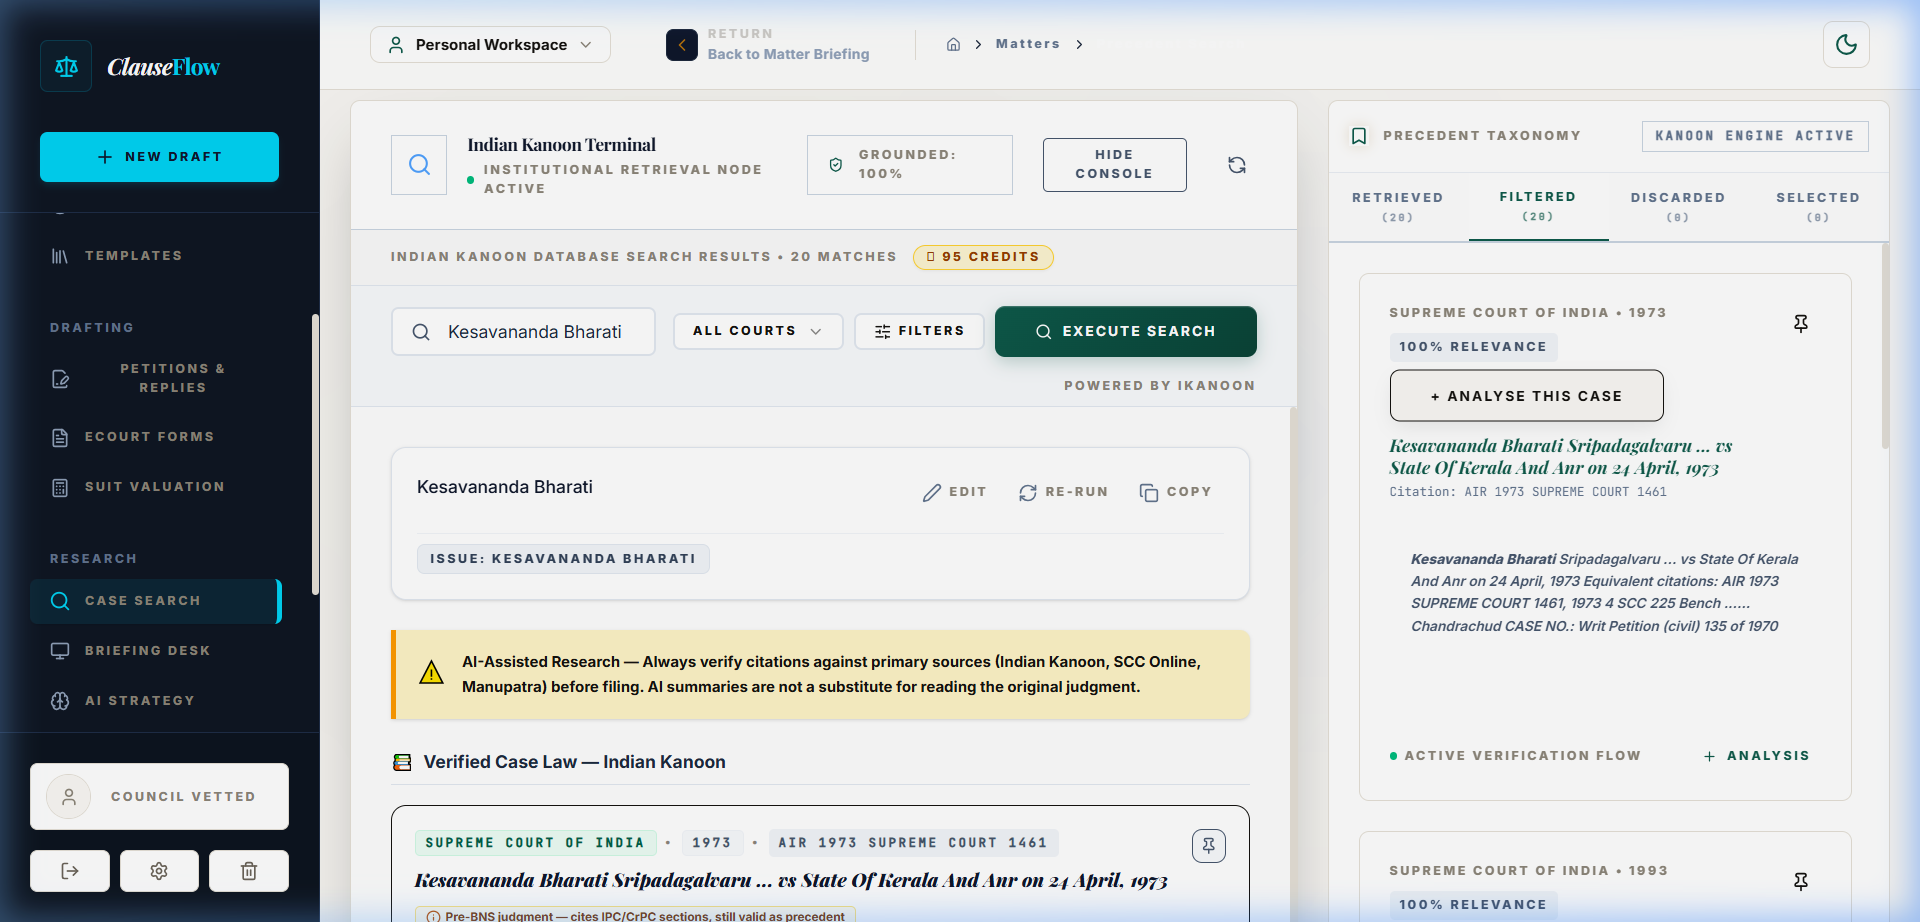1920x922 pixels.
Task: Follow Back to Matter Briefing link
Action: 788,54
